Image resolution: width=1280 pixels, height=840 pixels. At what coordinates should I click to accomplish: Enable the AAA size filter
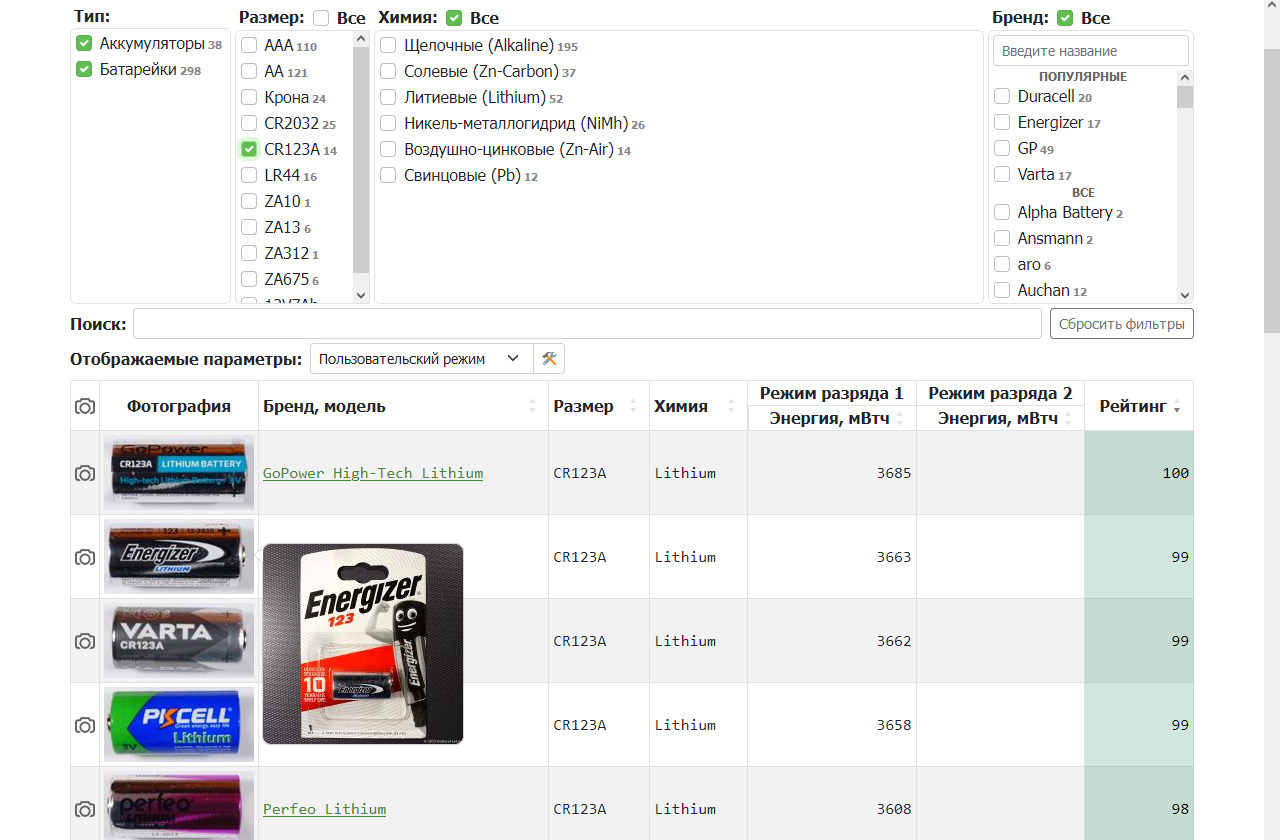249,46
